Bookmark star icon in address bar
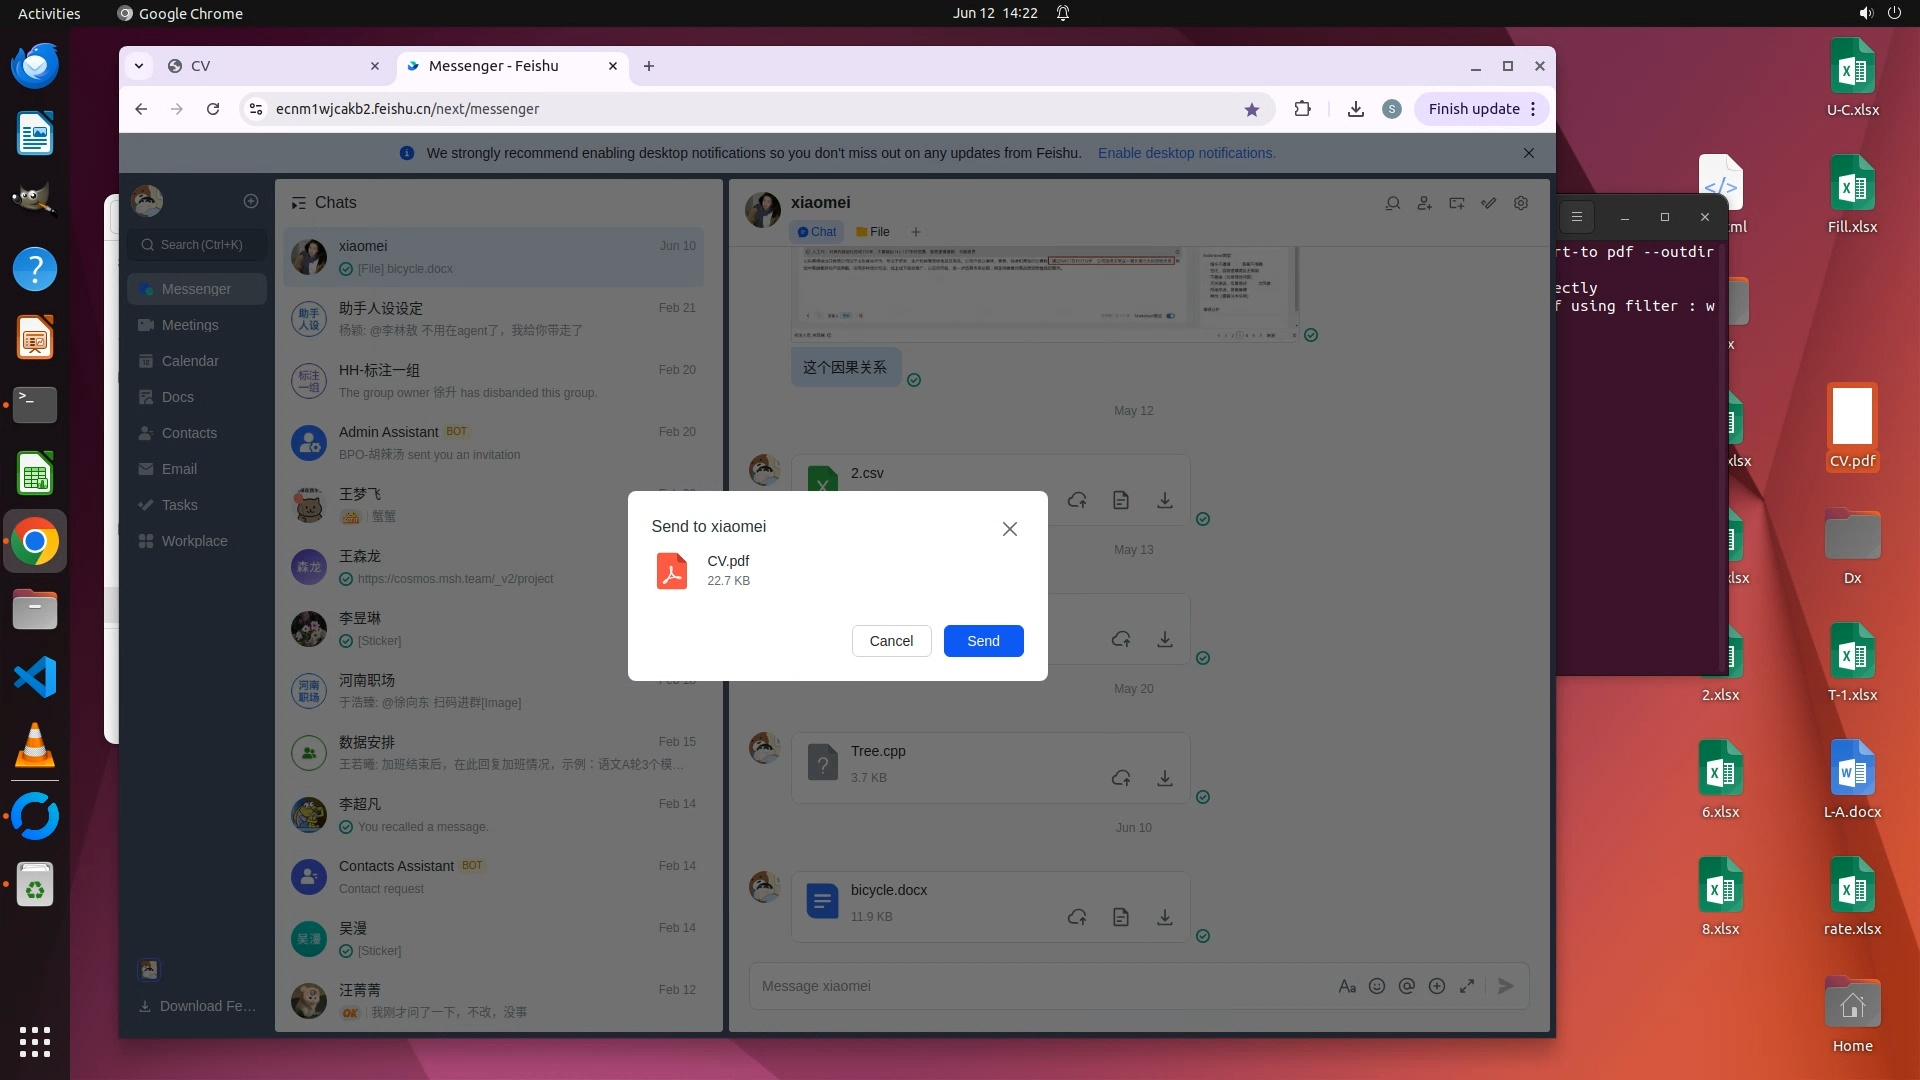 coord(1252,110)
